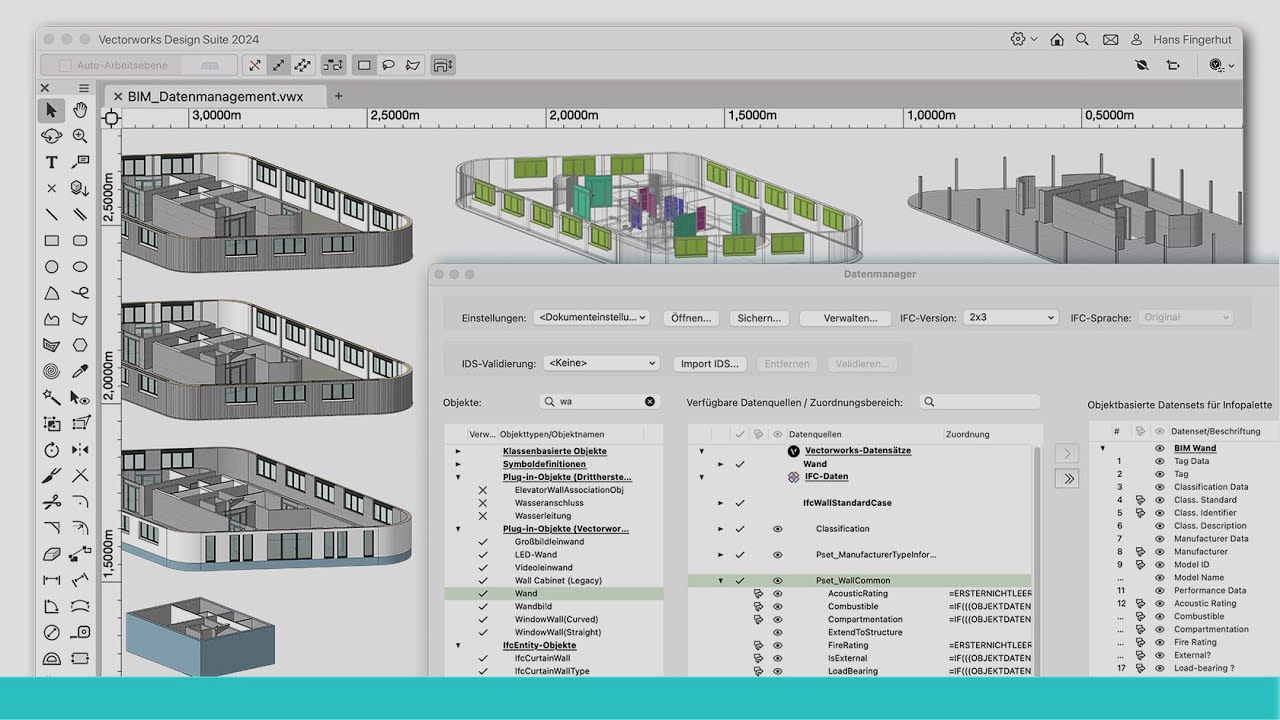Toggle eye icon for AcousticRating row
This screenshot has height=720, width=1280.
pyautogui.click(x=777, y=593)
